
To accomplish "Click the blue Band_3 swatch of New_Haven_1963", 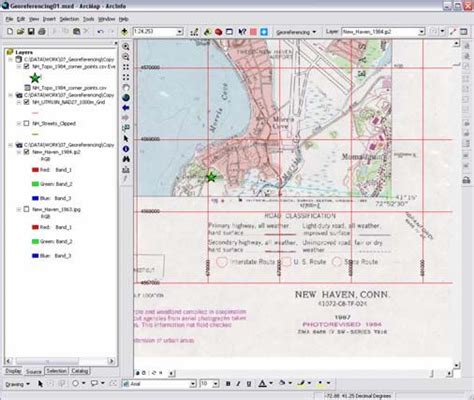I will 35,256.
